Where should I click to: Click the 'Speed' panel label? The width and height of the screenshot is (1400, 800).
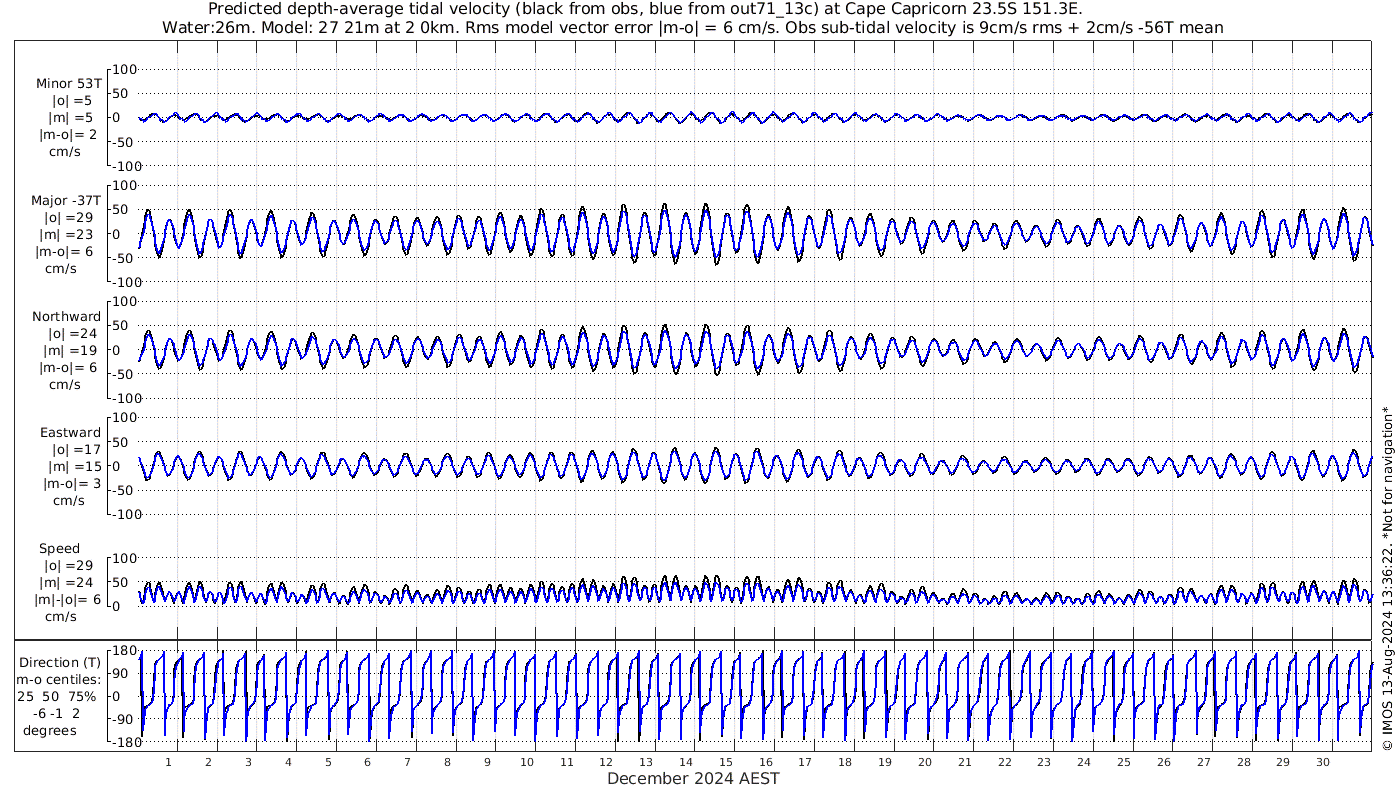[x=59, y=549]
